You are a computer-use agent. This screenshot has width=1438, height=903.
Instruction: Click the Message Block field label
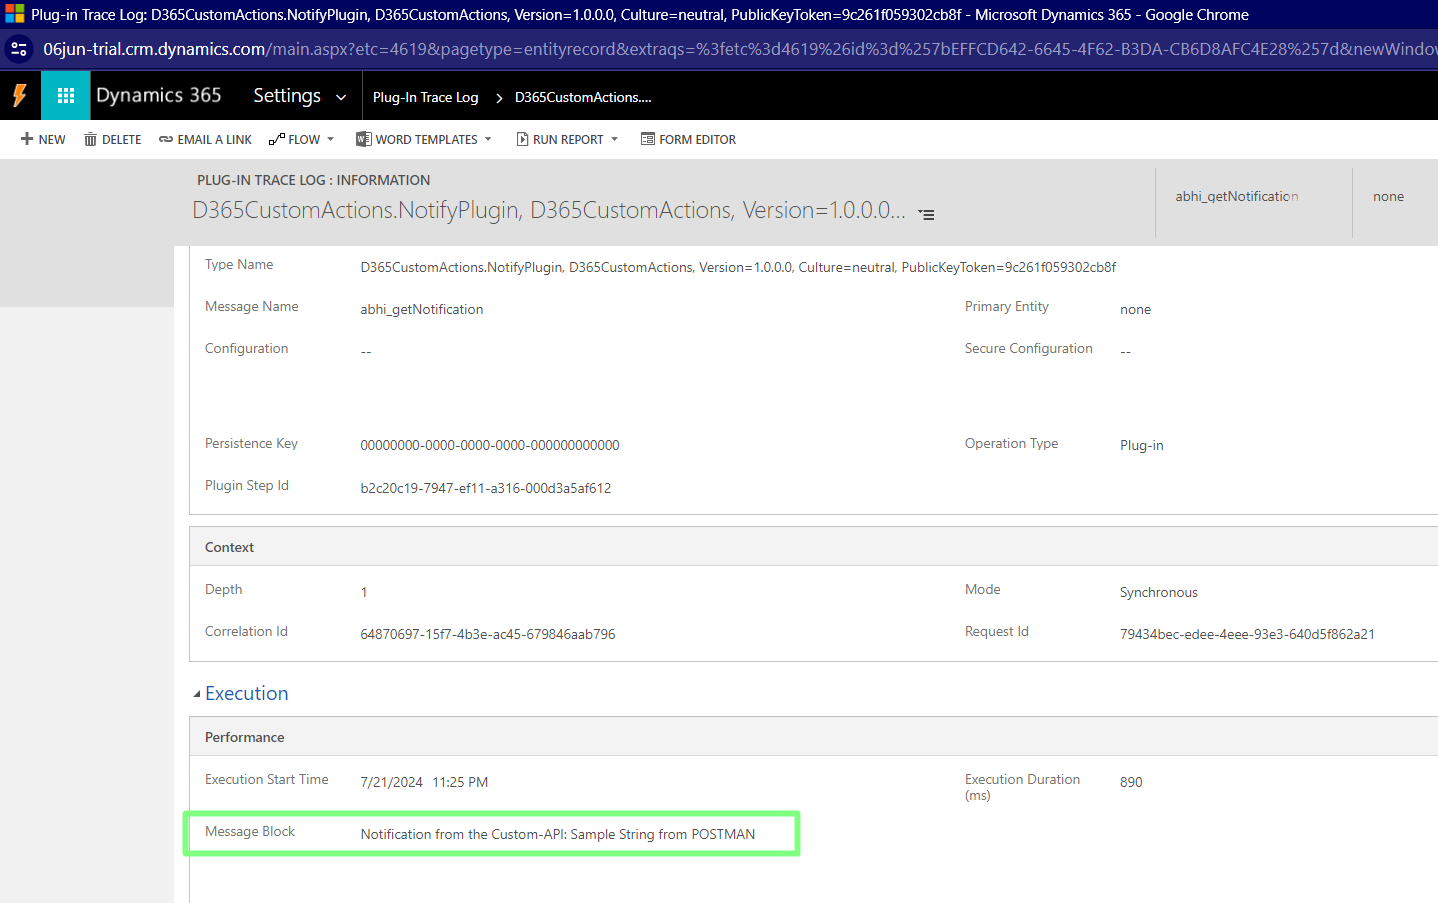250,831
